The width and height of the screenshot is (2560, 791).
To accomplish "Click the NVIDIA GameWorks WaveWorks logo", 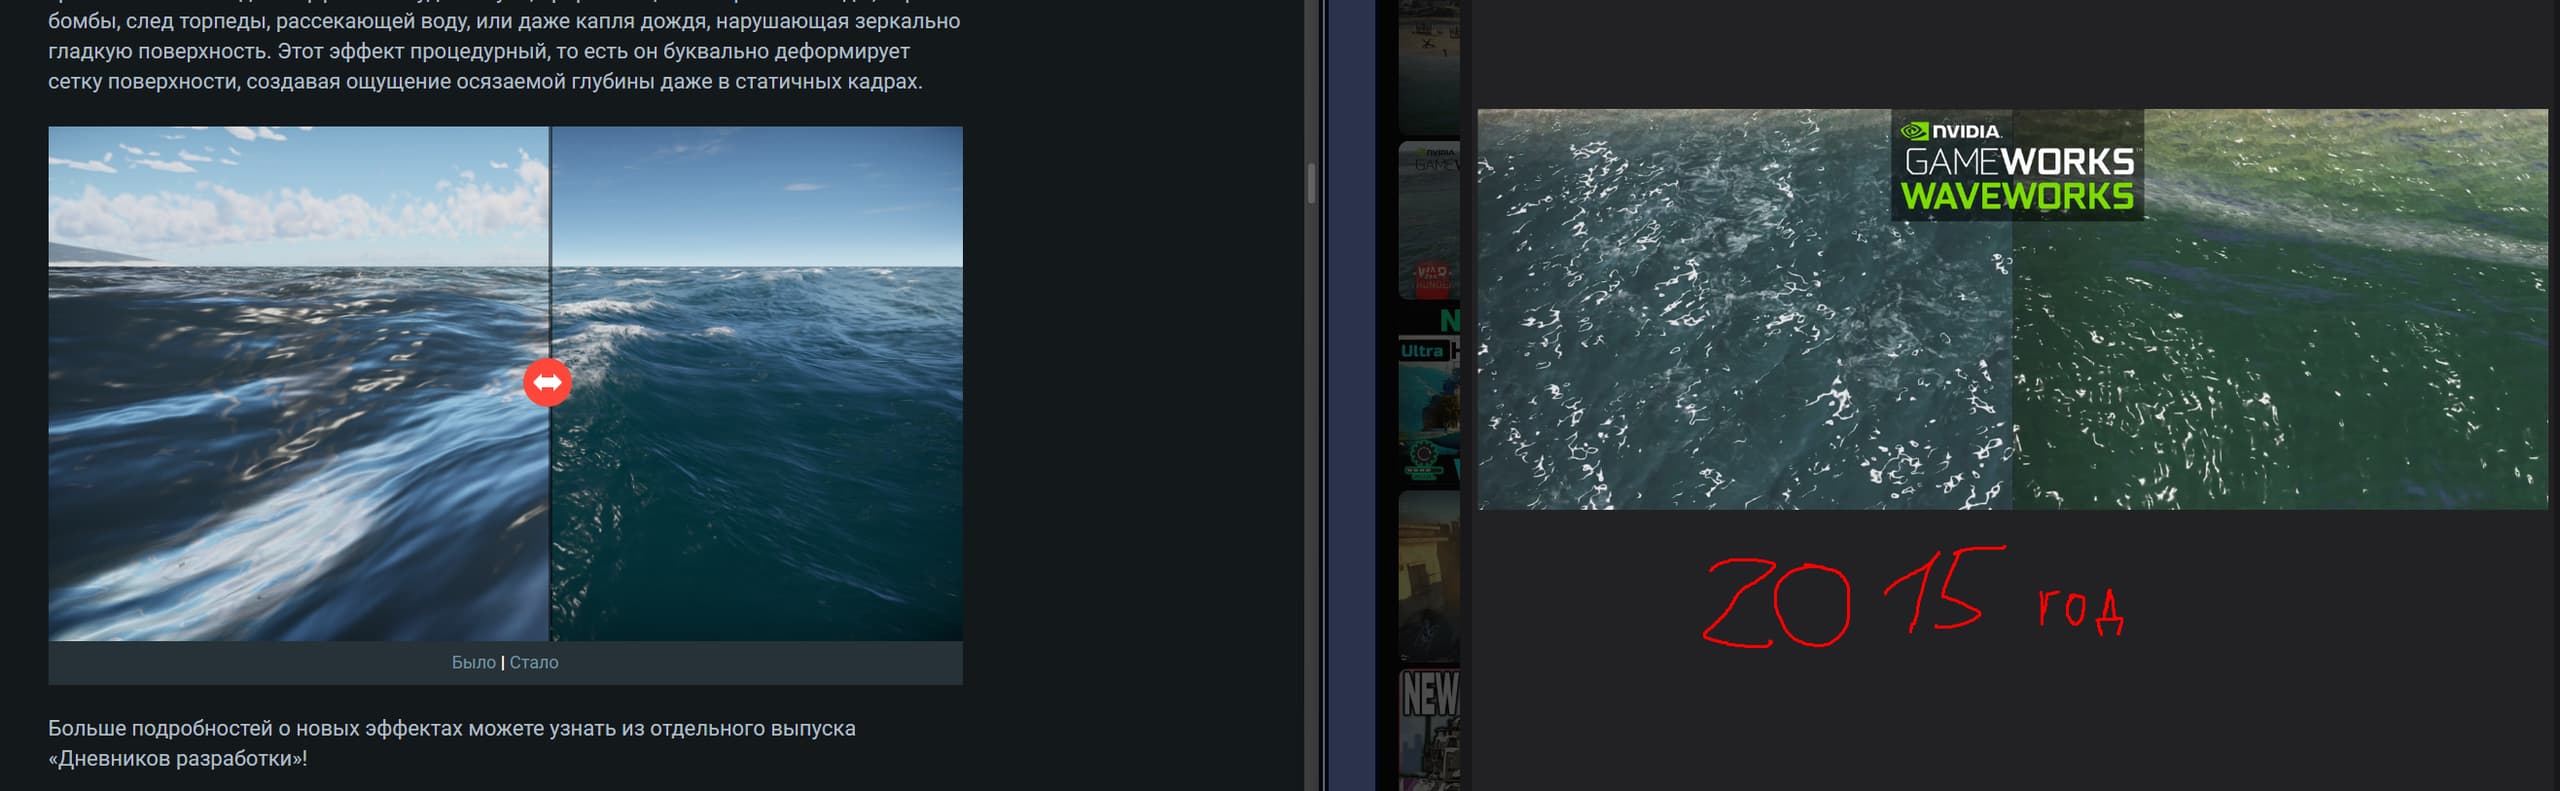I will click(2017, 166).
